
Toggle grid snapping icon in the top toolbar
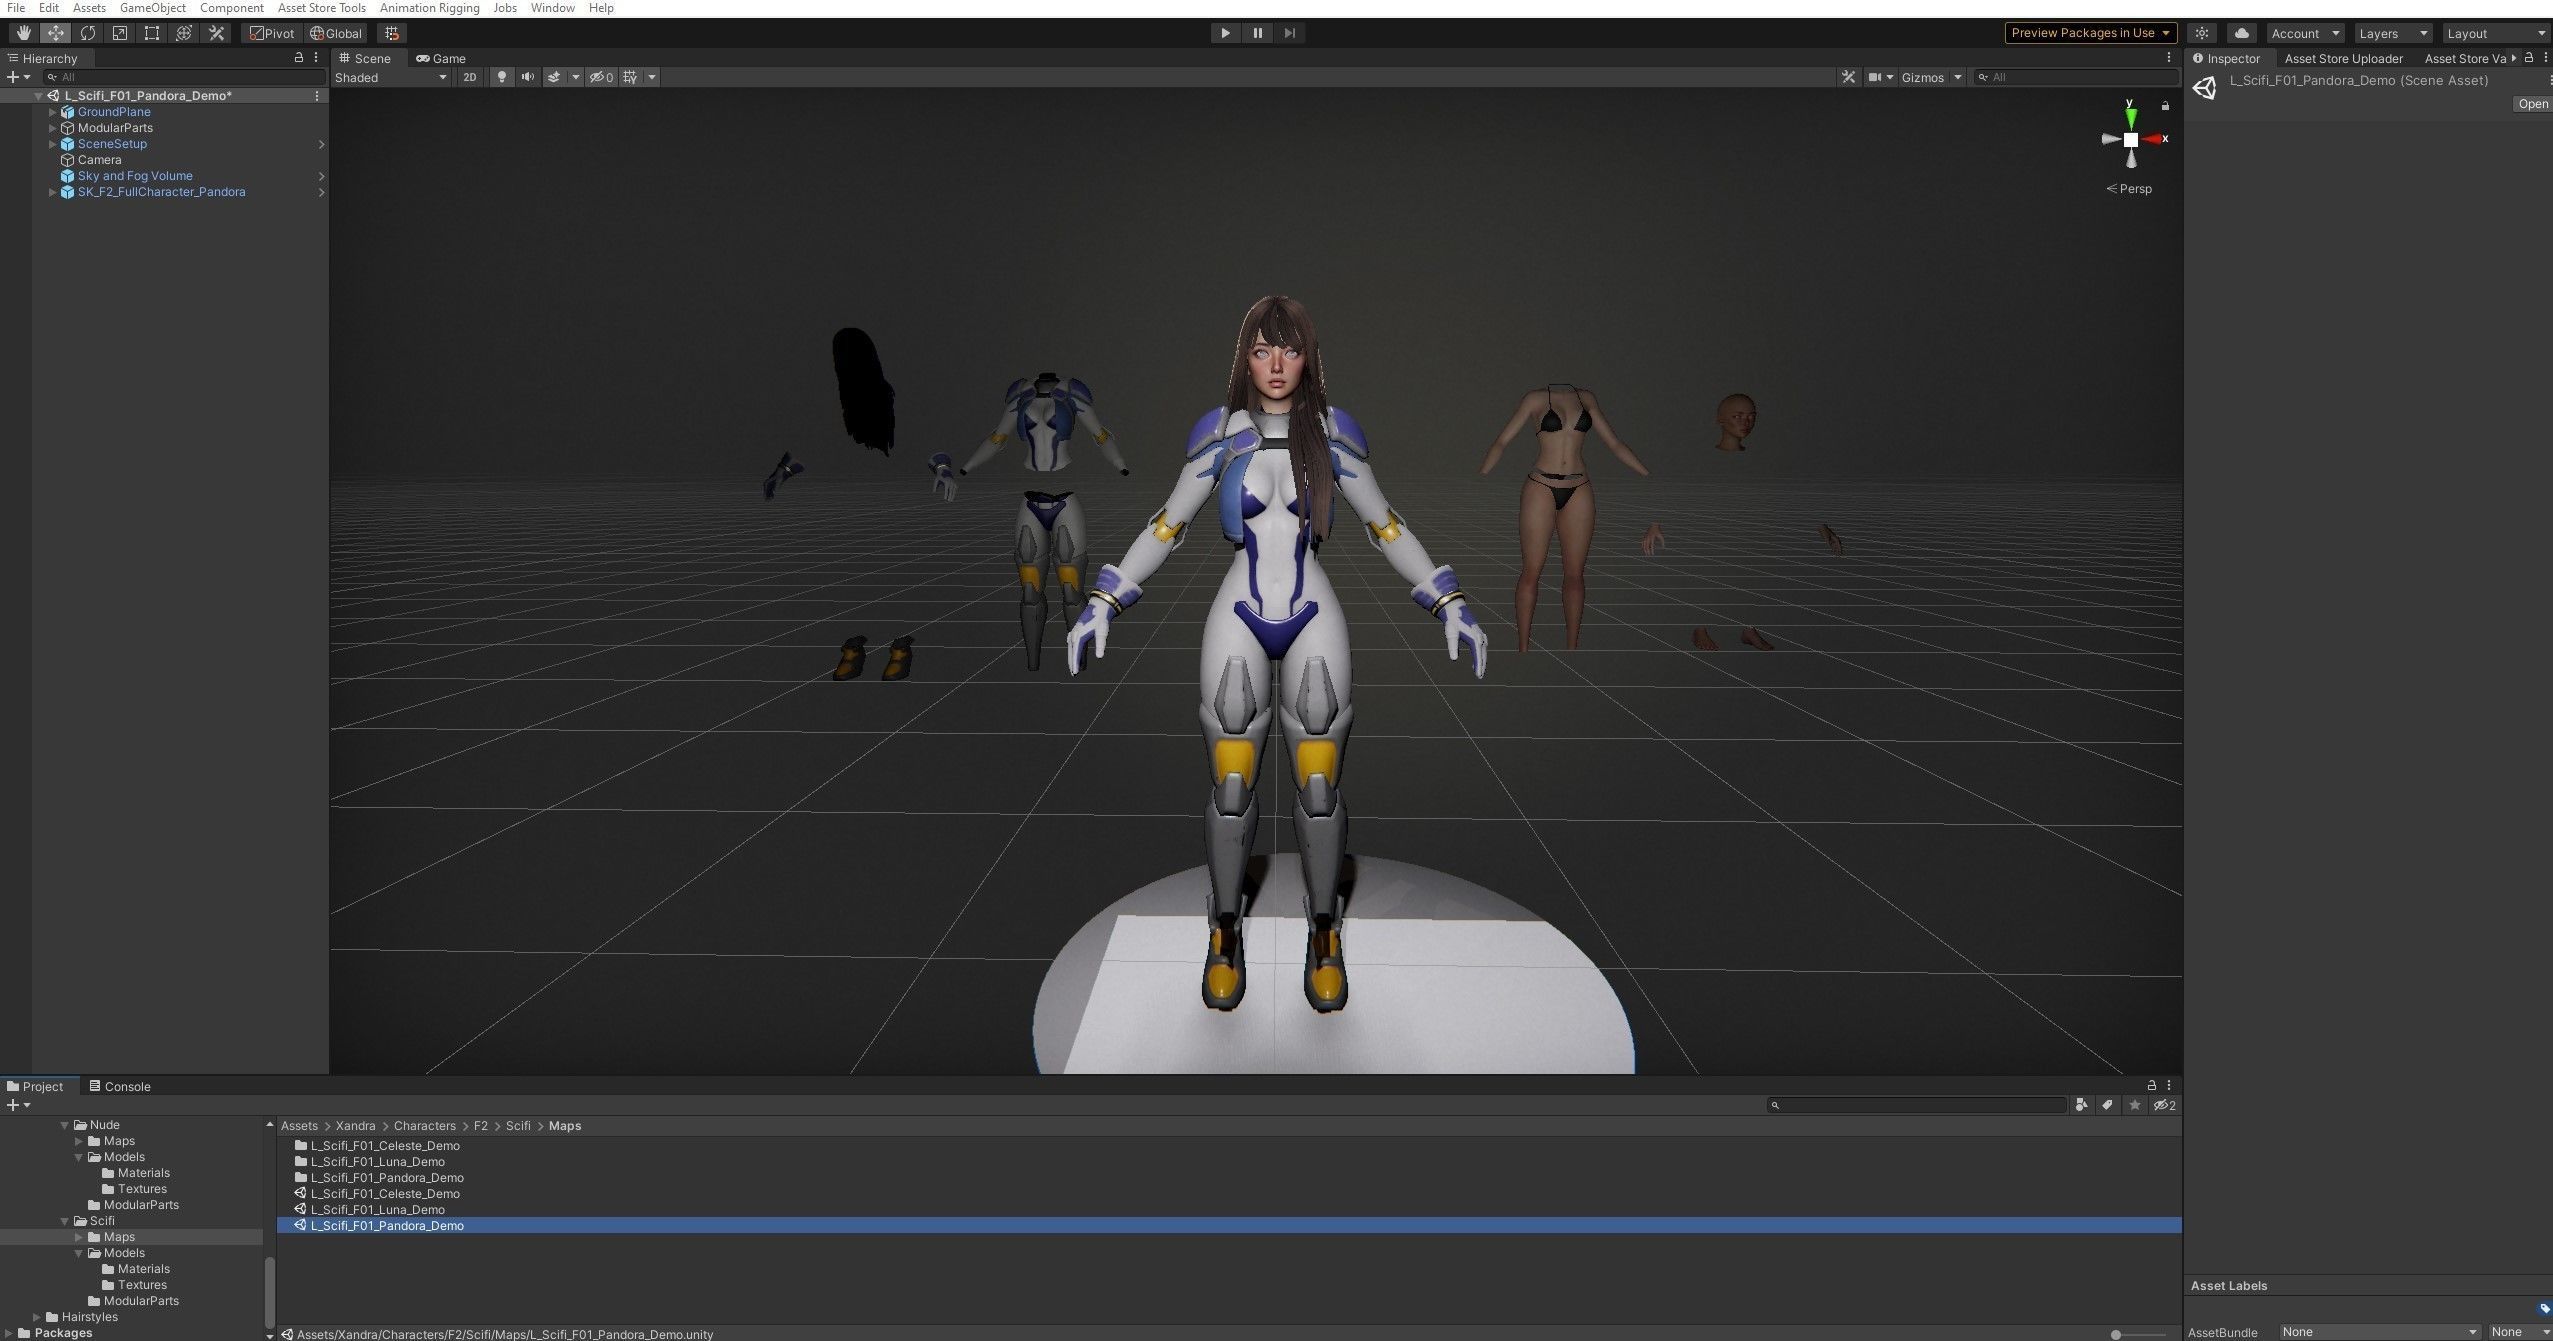[392, 33]
